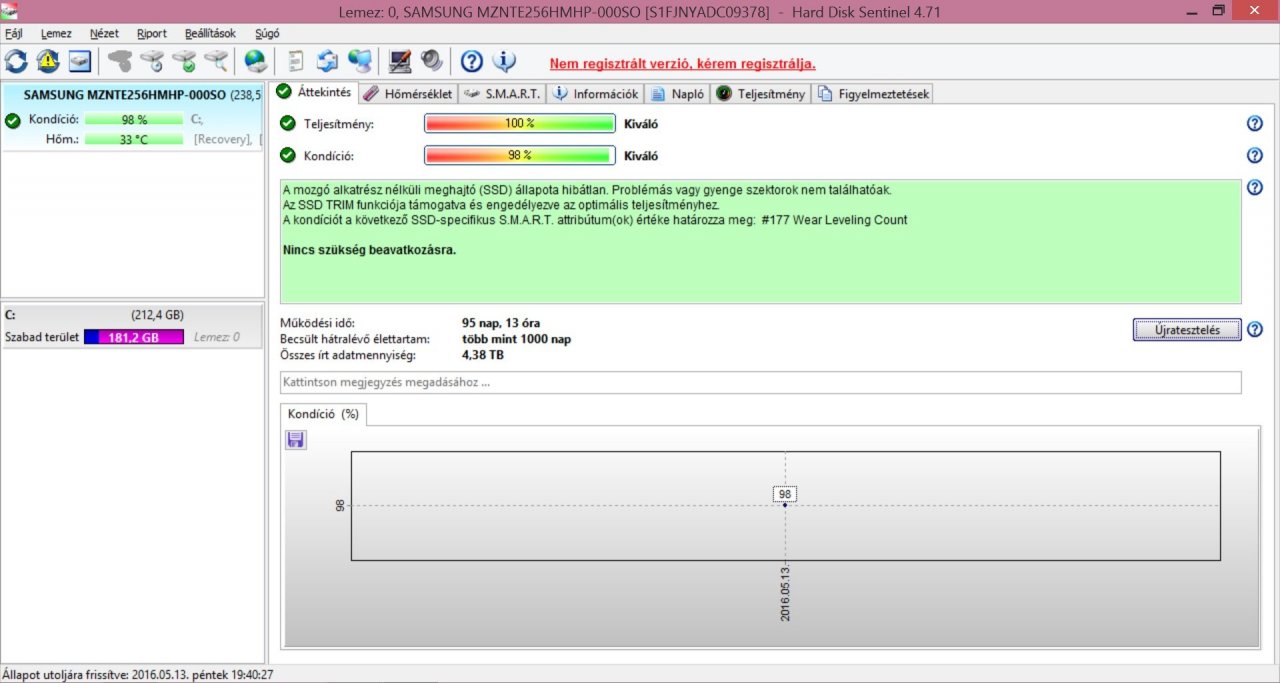Screen dimensions: 1280x683
Task: Click sidebar Hőm. 33 °C green bar
Action: (134, 139)
